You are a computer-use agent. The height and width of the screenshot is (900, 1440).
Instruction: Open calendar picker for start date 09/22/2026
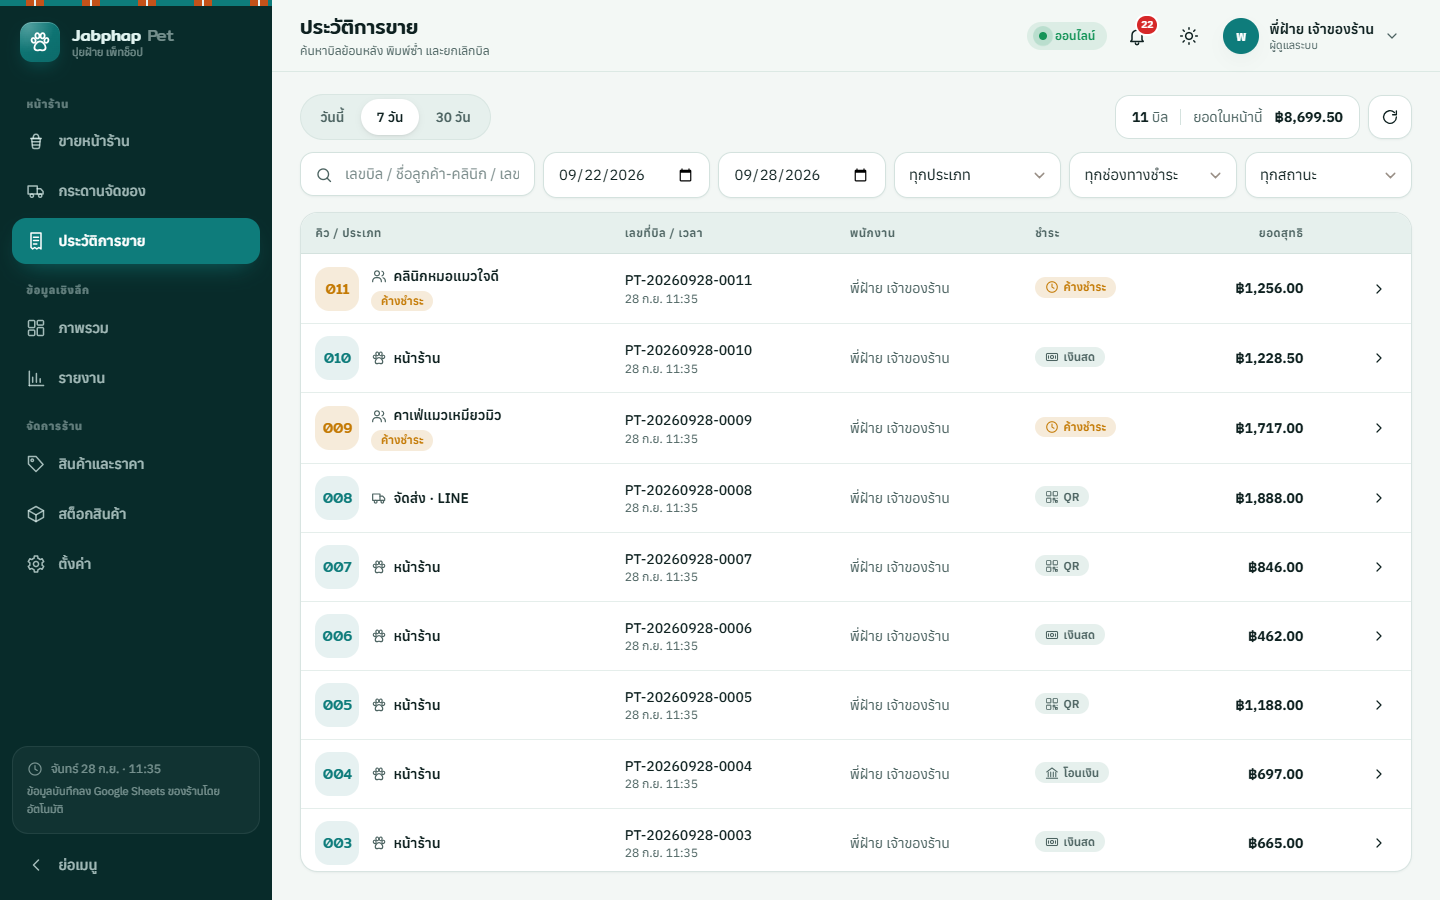click(x=686, y=175)
